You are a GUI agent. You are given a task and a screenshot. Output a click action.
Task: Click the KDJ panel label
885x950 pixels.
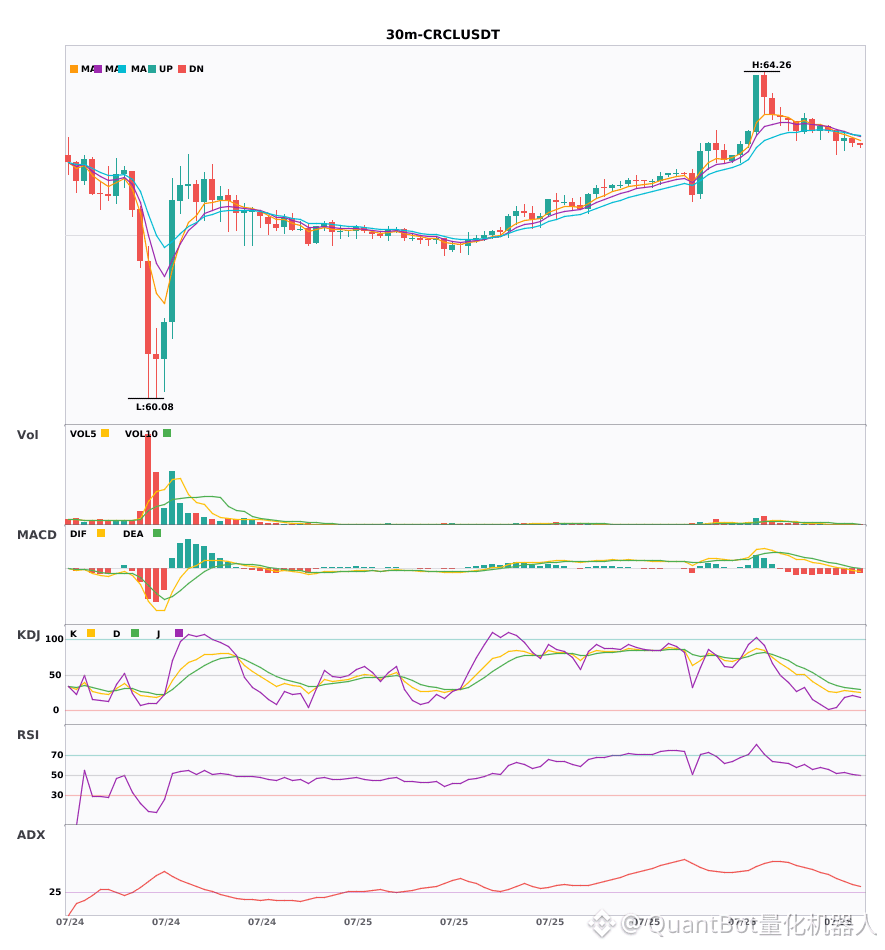pyautogui.click(x=28, y=635)
